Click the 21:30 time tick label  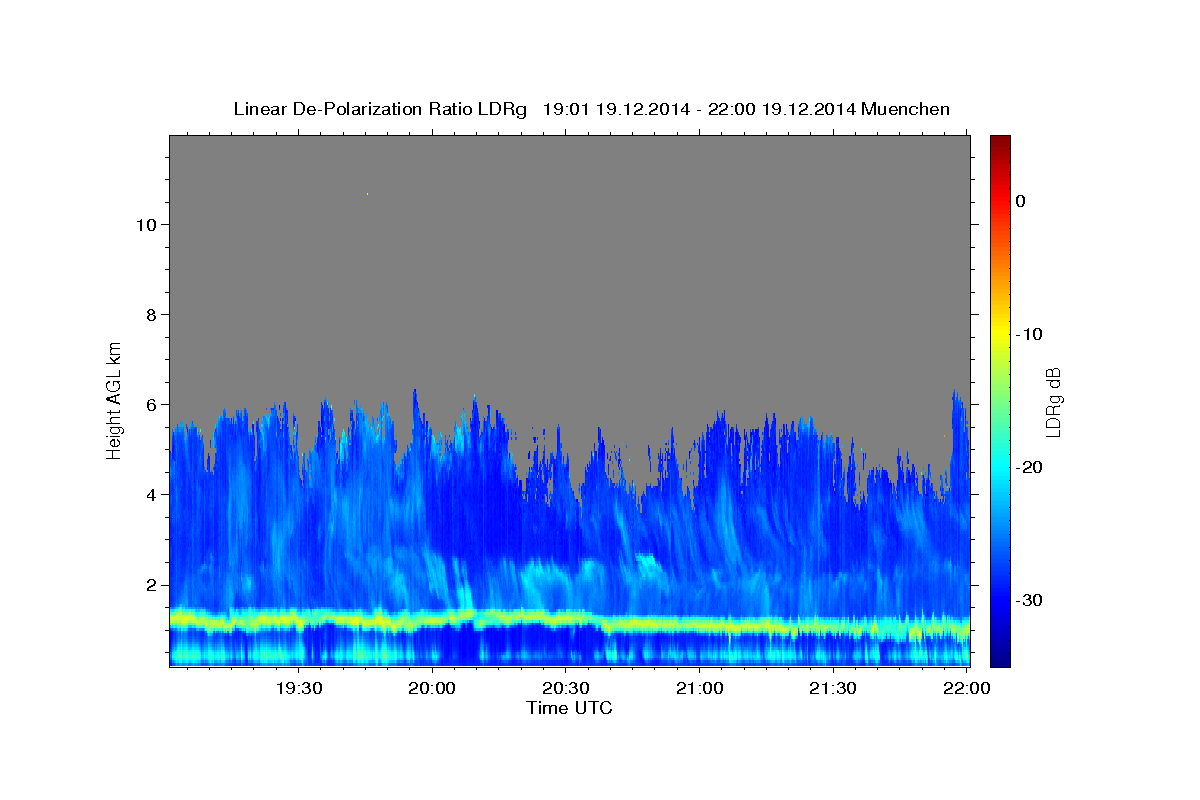[x=832, y=688]
